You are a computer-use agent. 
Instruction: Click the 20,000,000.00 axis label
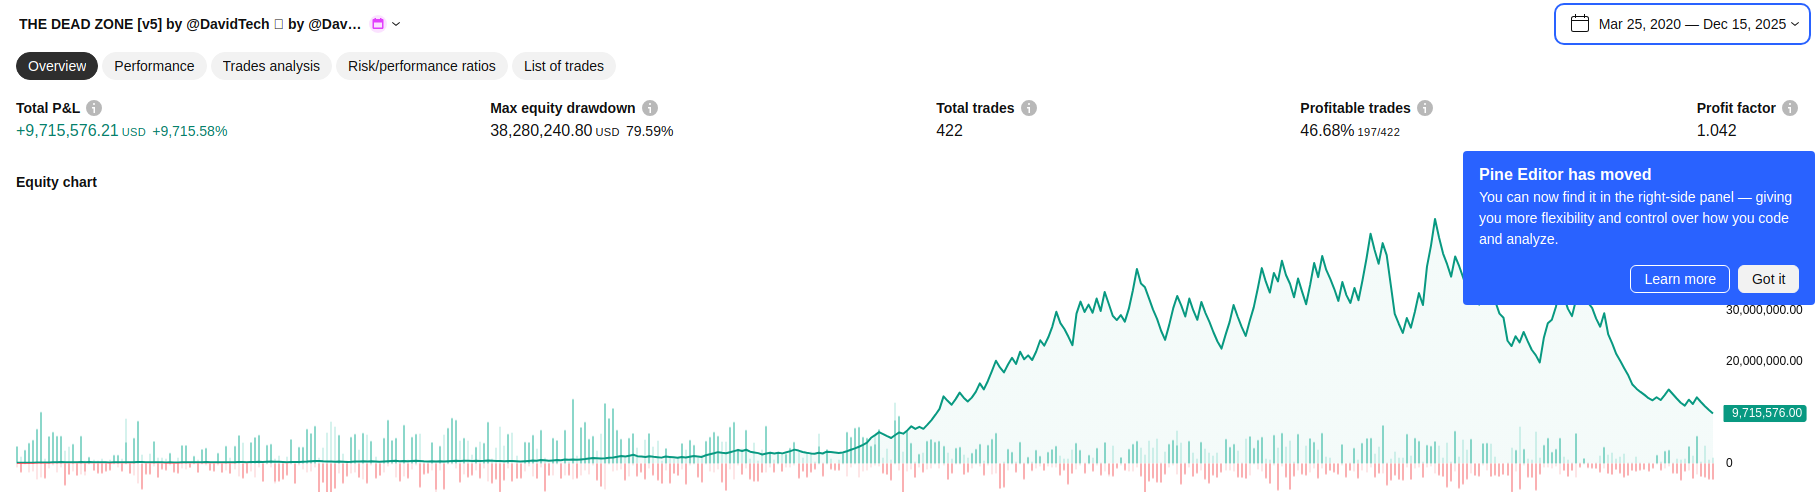pyautogui.click(x=1764, y=361)
